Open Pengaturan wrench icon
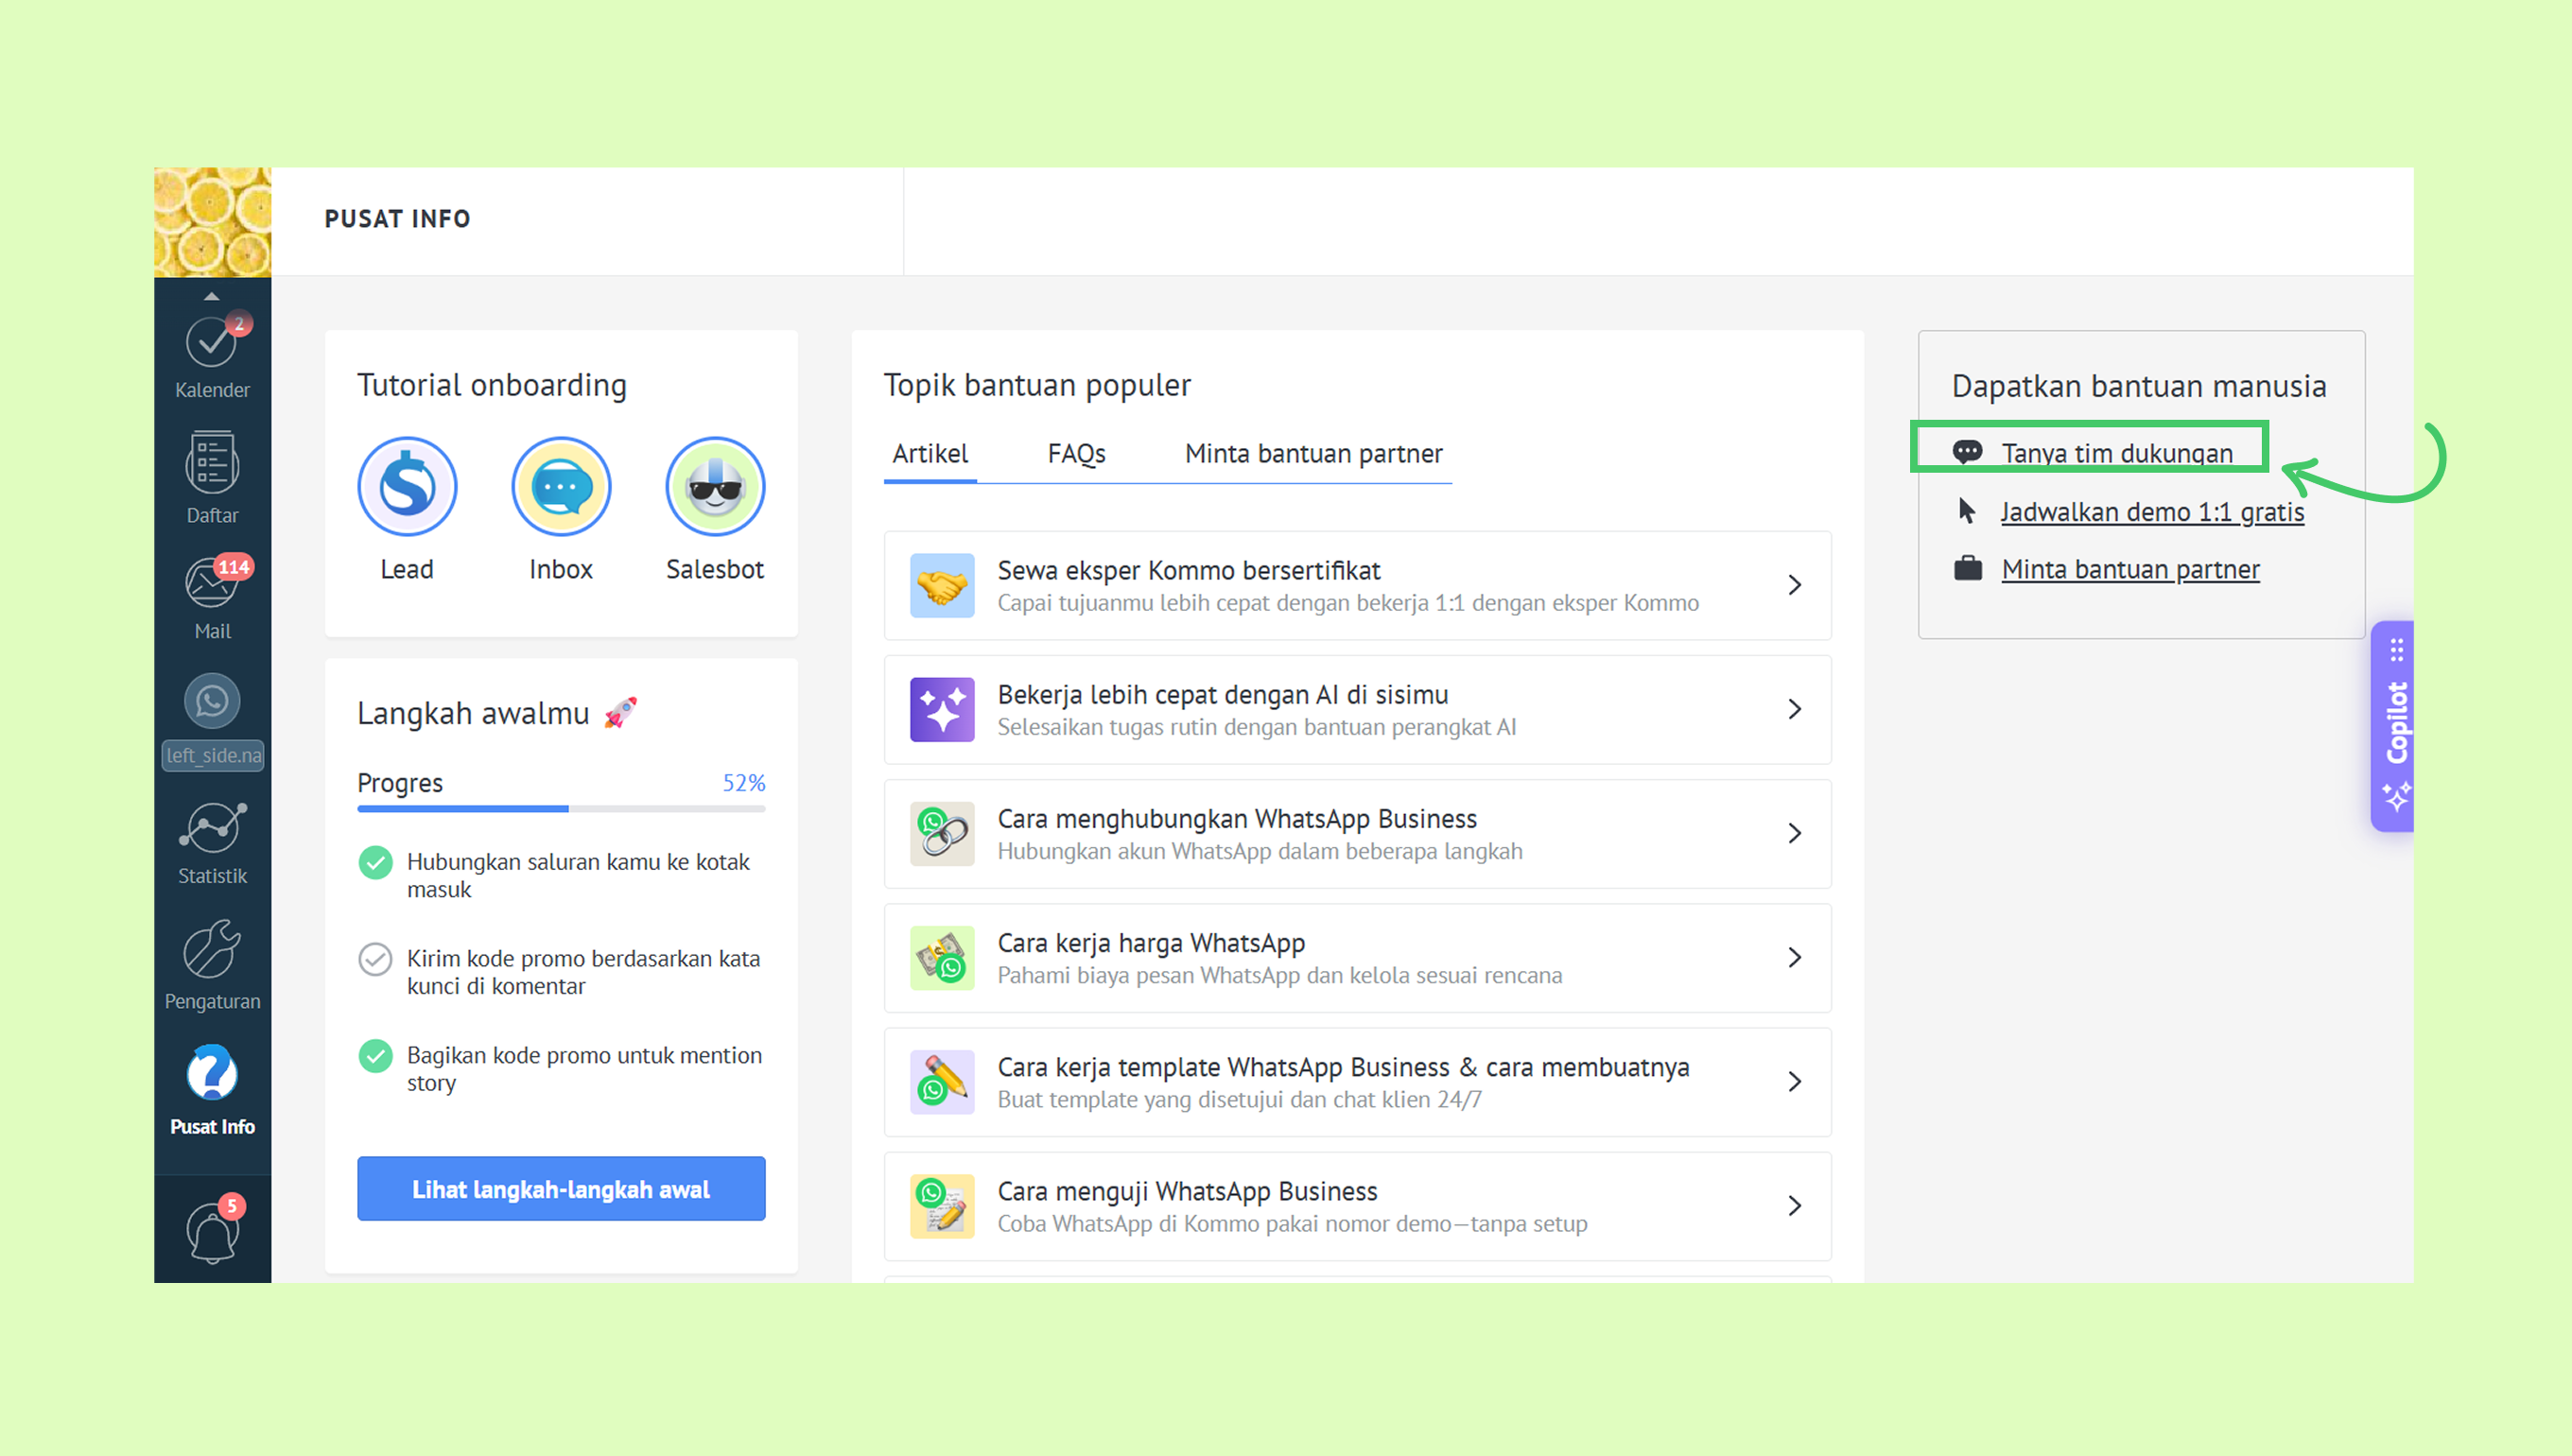2572x1456 pixels. (211, 950)
